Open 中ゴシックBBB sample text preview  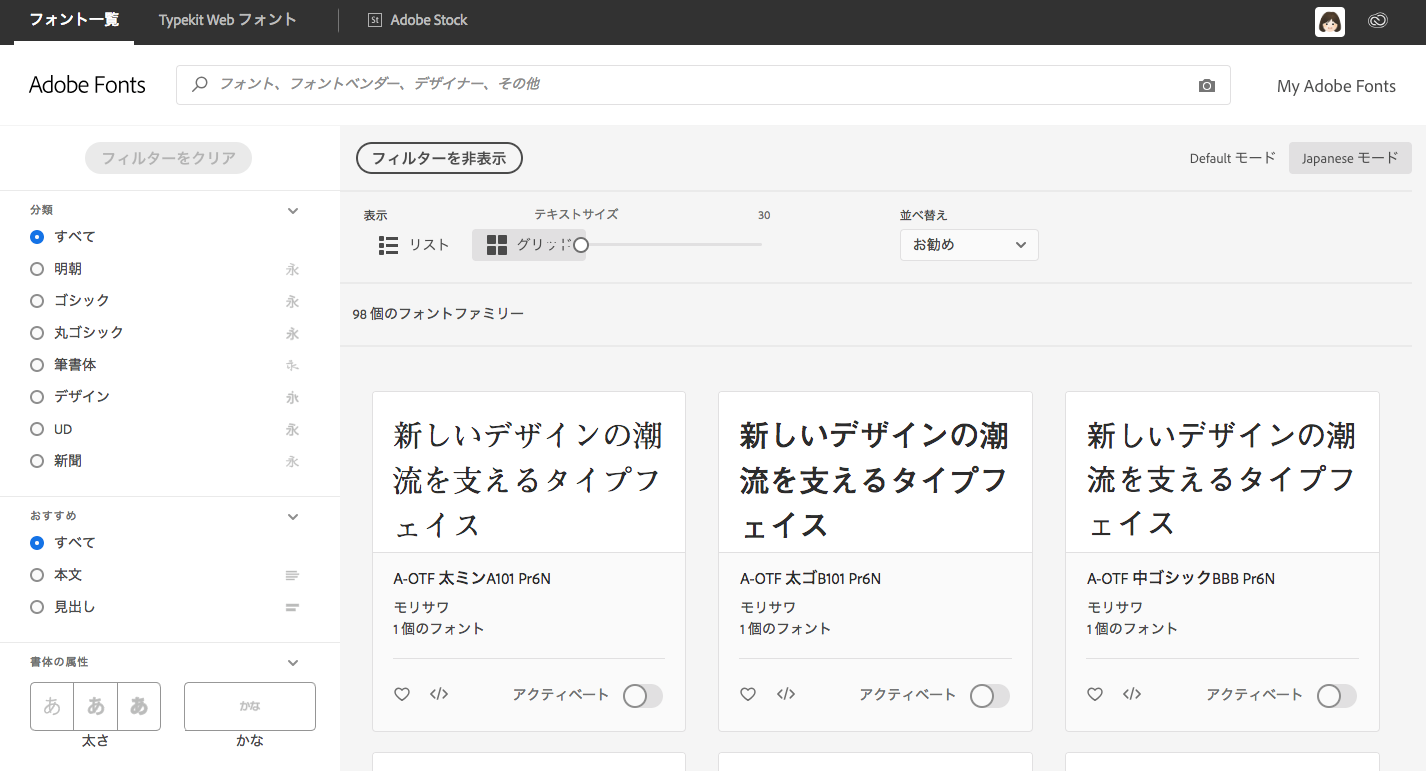(1222, 480)
